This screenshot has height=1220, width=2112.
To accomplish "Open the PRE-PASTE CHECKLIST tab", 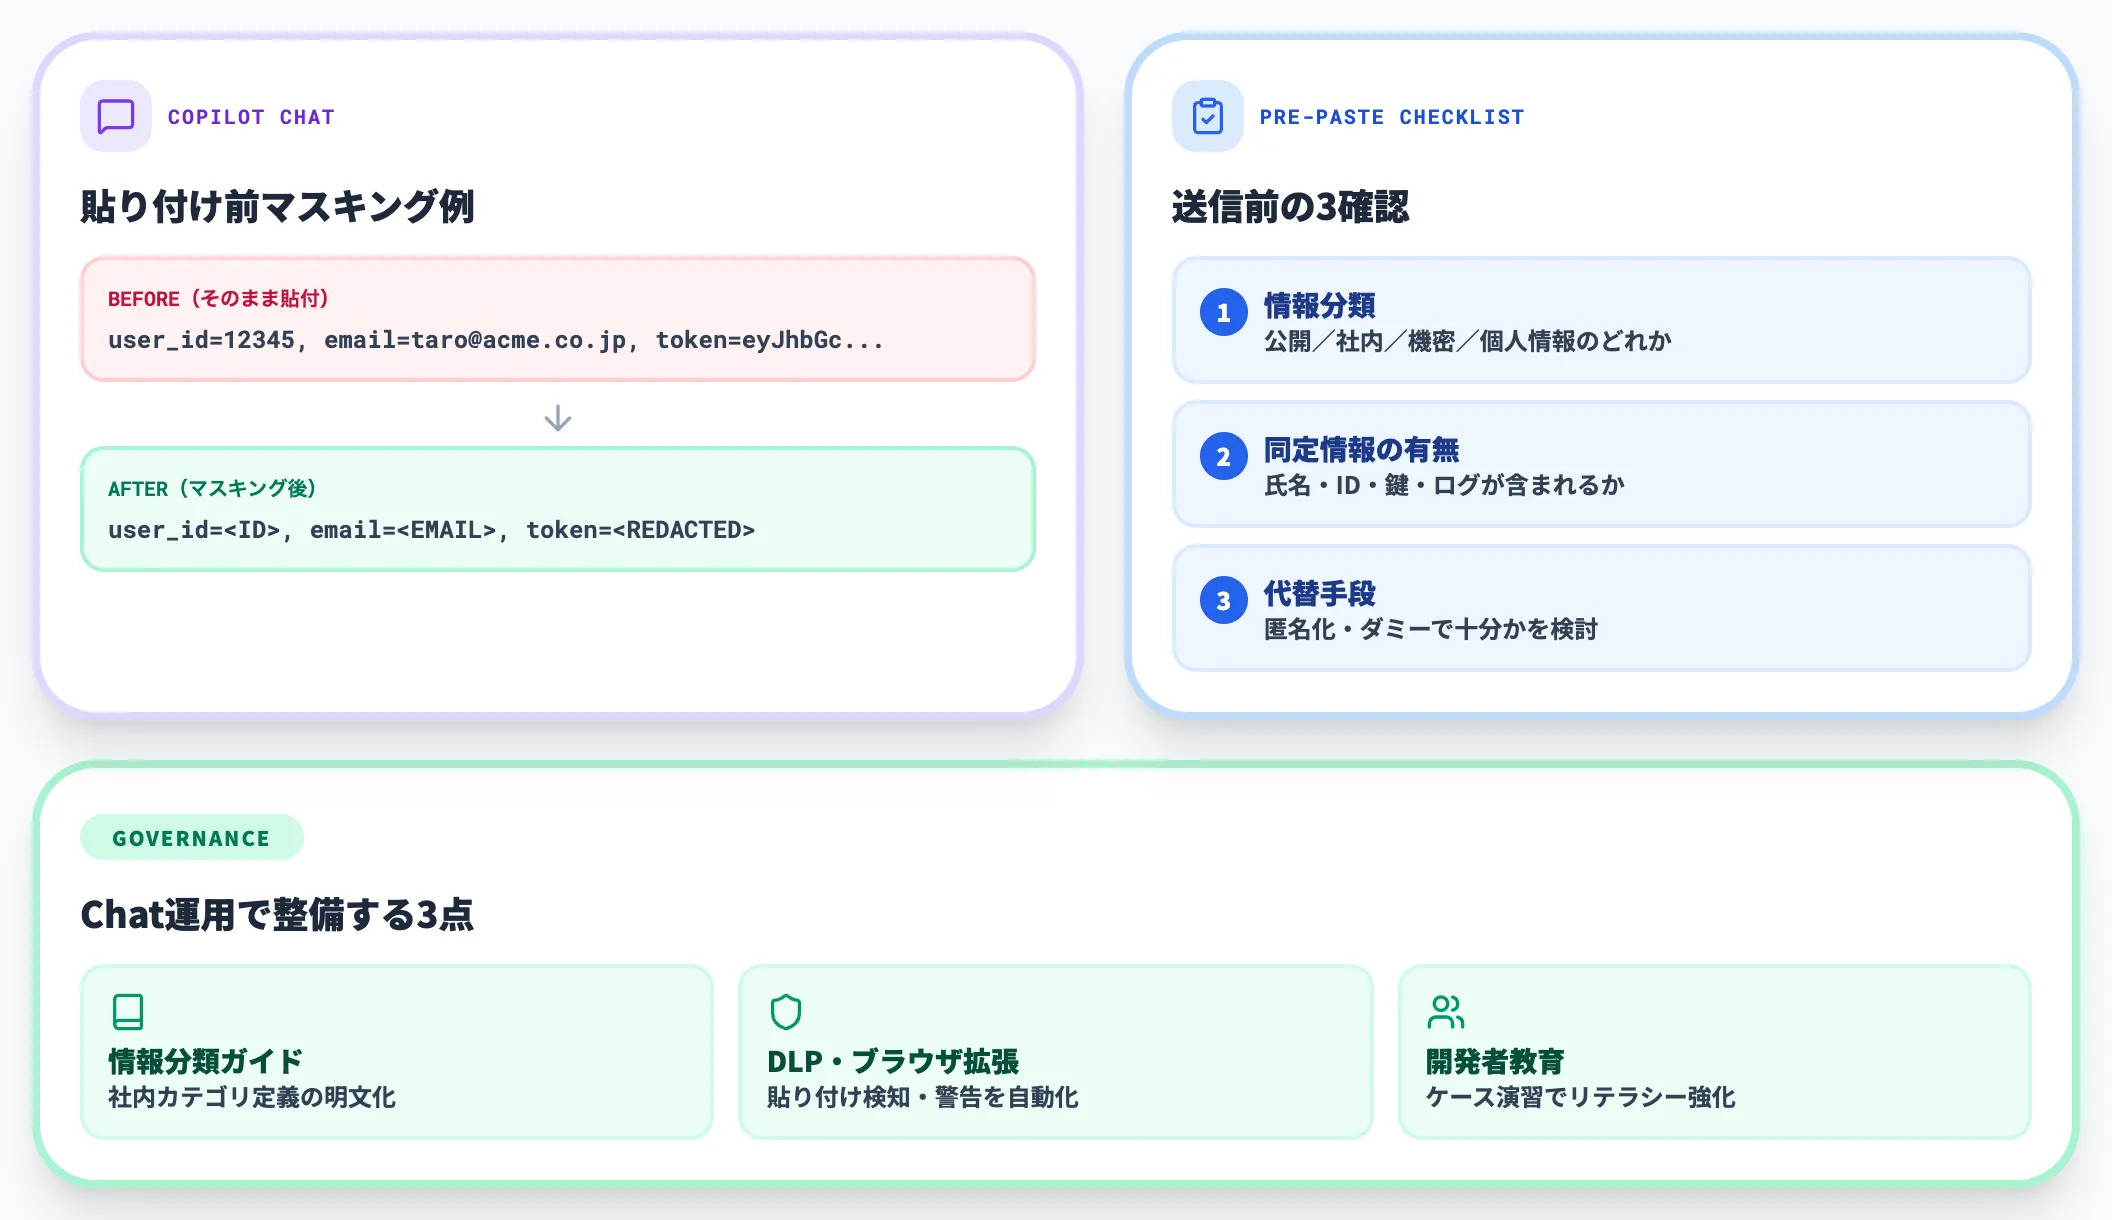I will click(x=1392, y=116).
